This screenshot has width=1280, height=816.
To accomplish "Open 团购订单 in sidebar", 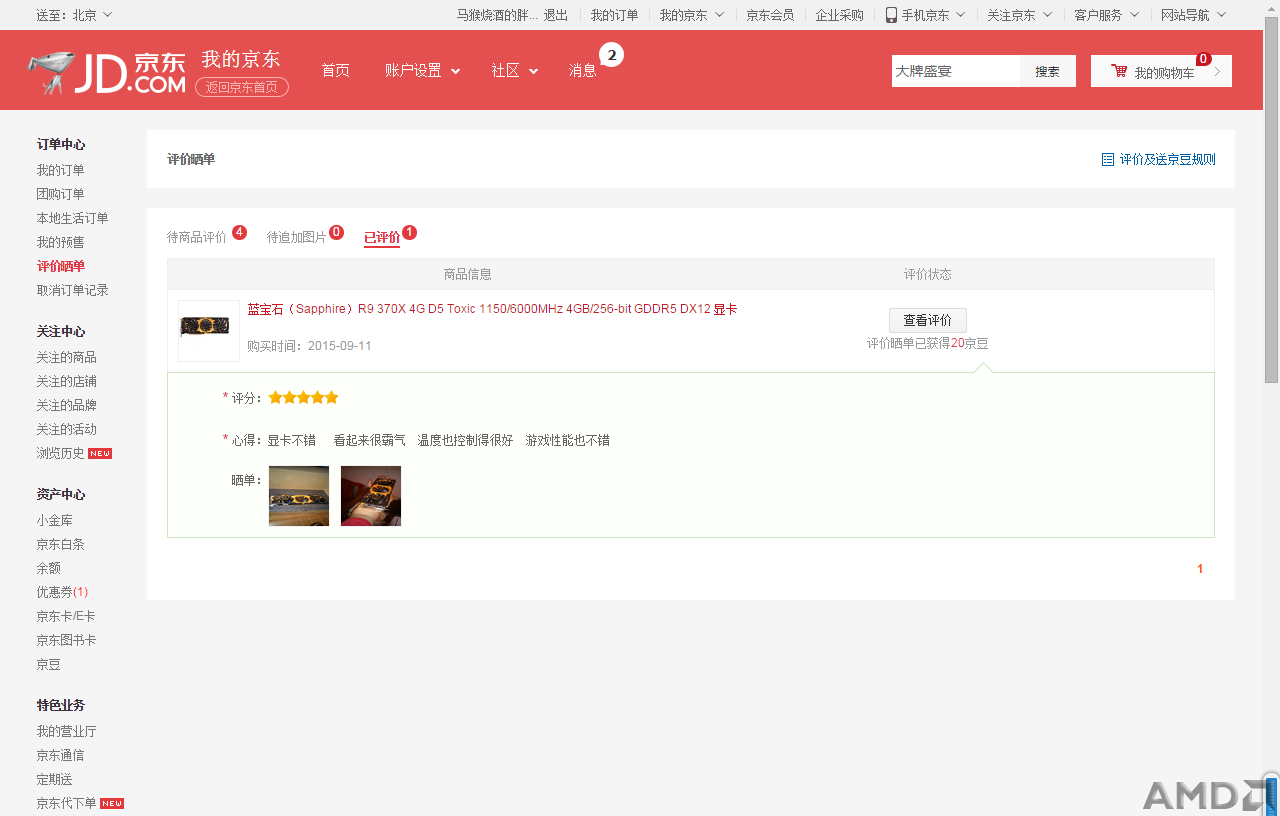I will tap(61, 194).
